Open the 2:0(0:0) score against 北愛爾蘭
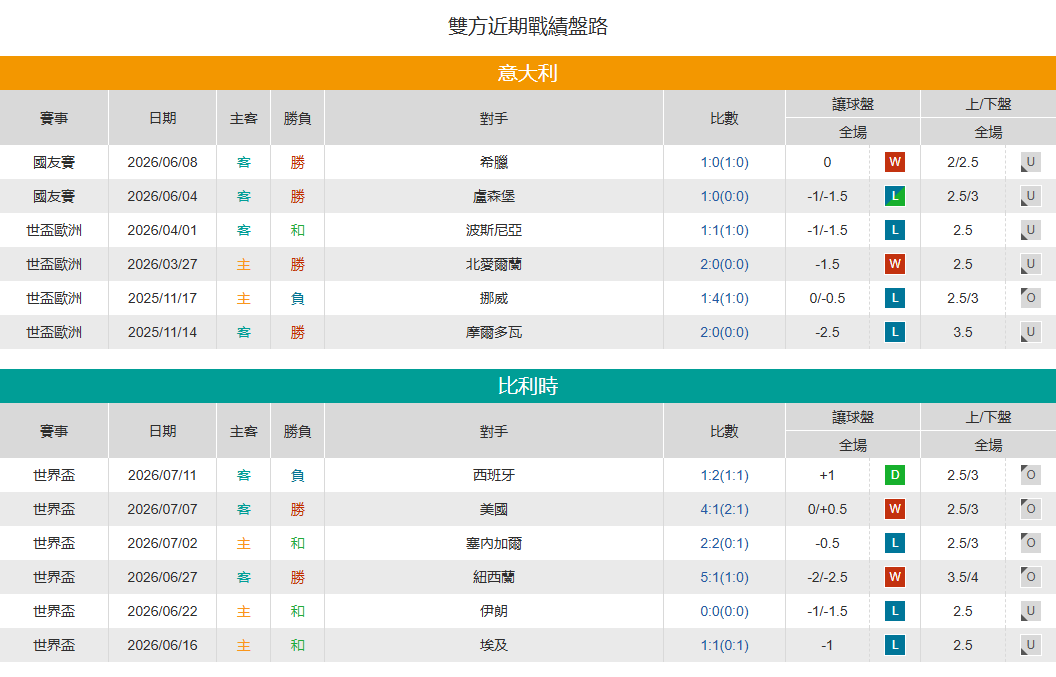This screenshot has width=1056, height=677. [x=724, y=264]
